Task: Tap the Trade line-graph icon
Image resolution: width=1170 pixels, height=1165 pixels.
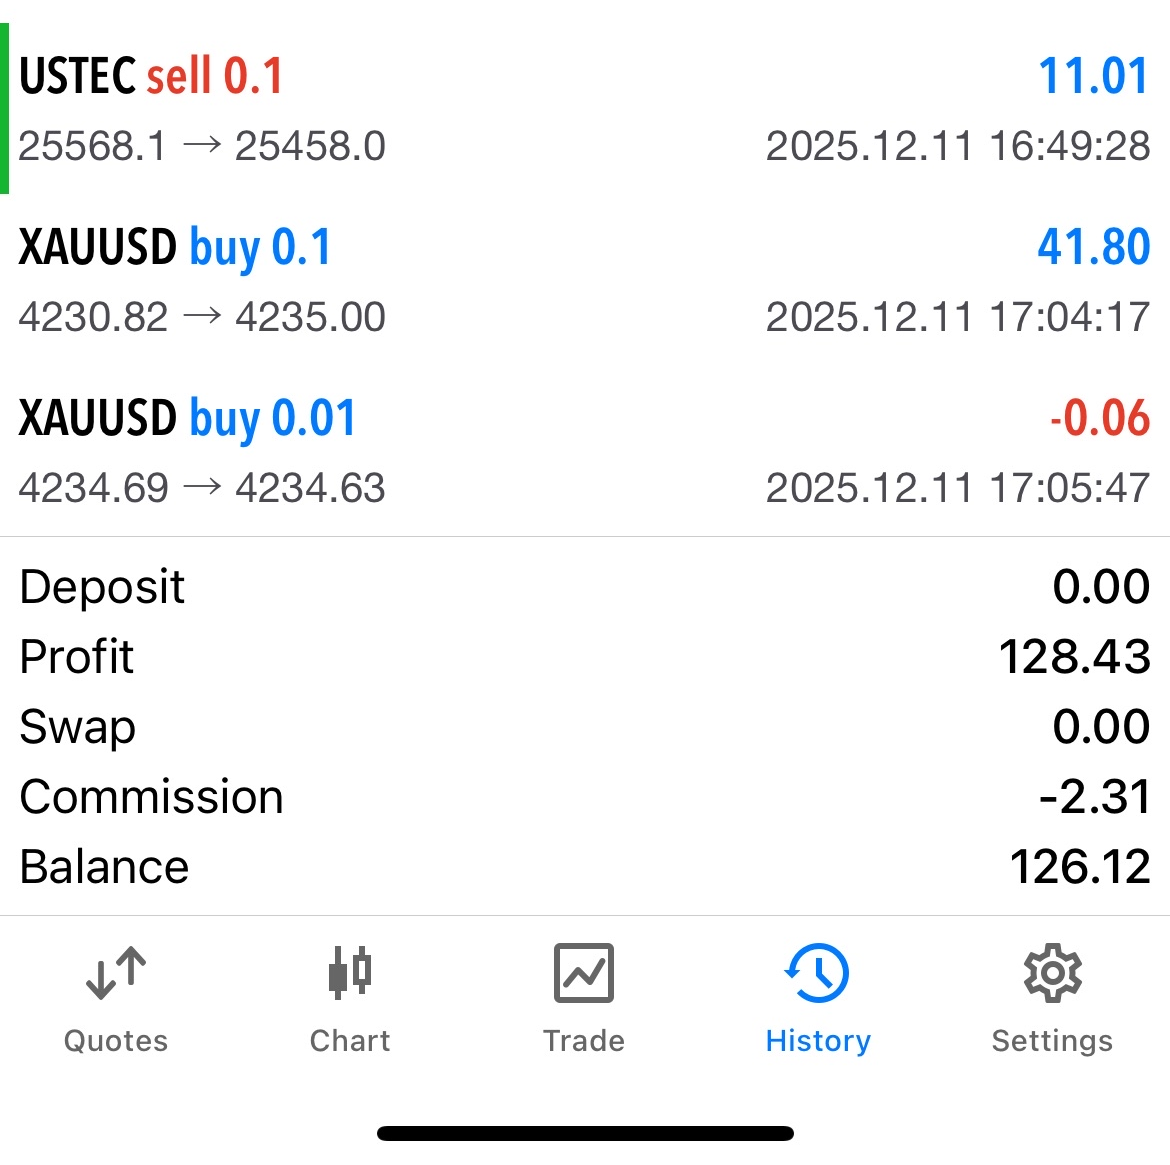Action: click(584, 973)
